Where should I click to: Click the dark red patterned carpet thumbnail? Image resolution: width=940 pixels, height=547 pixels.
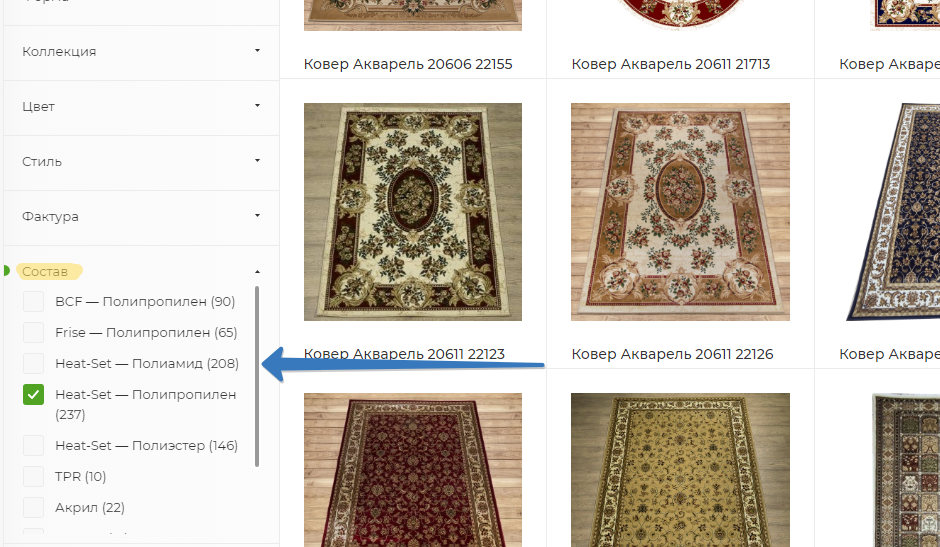[412, 470]
